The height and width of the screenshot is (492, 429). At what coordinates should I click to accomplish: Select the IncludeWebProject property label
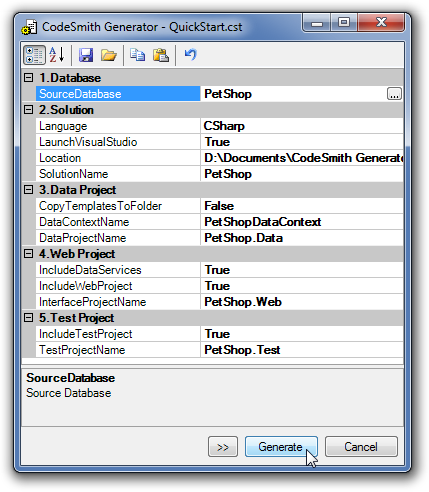click(x=86, y=286)
